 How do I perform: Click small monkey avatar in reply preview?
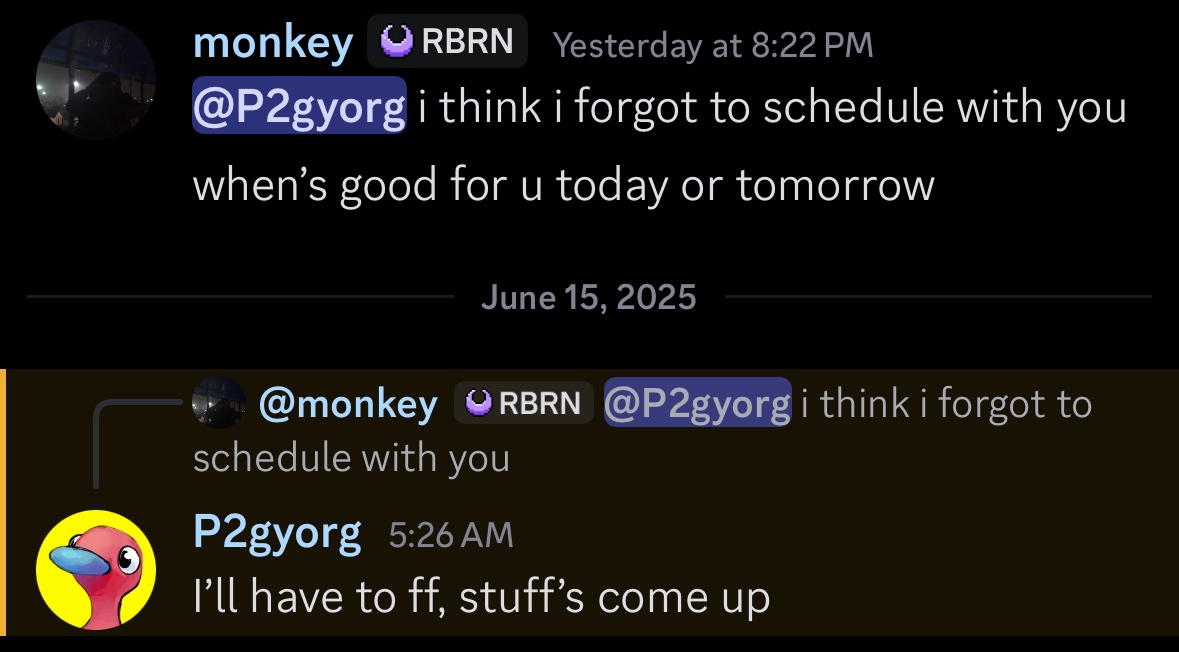point(219,402)
